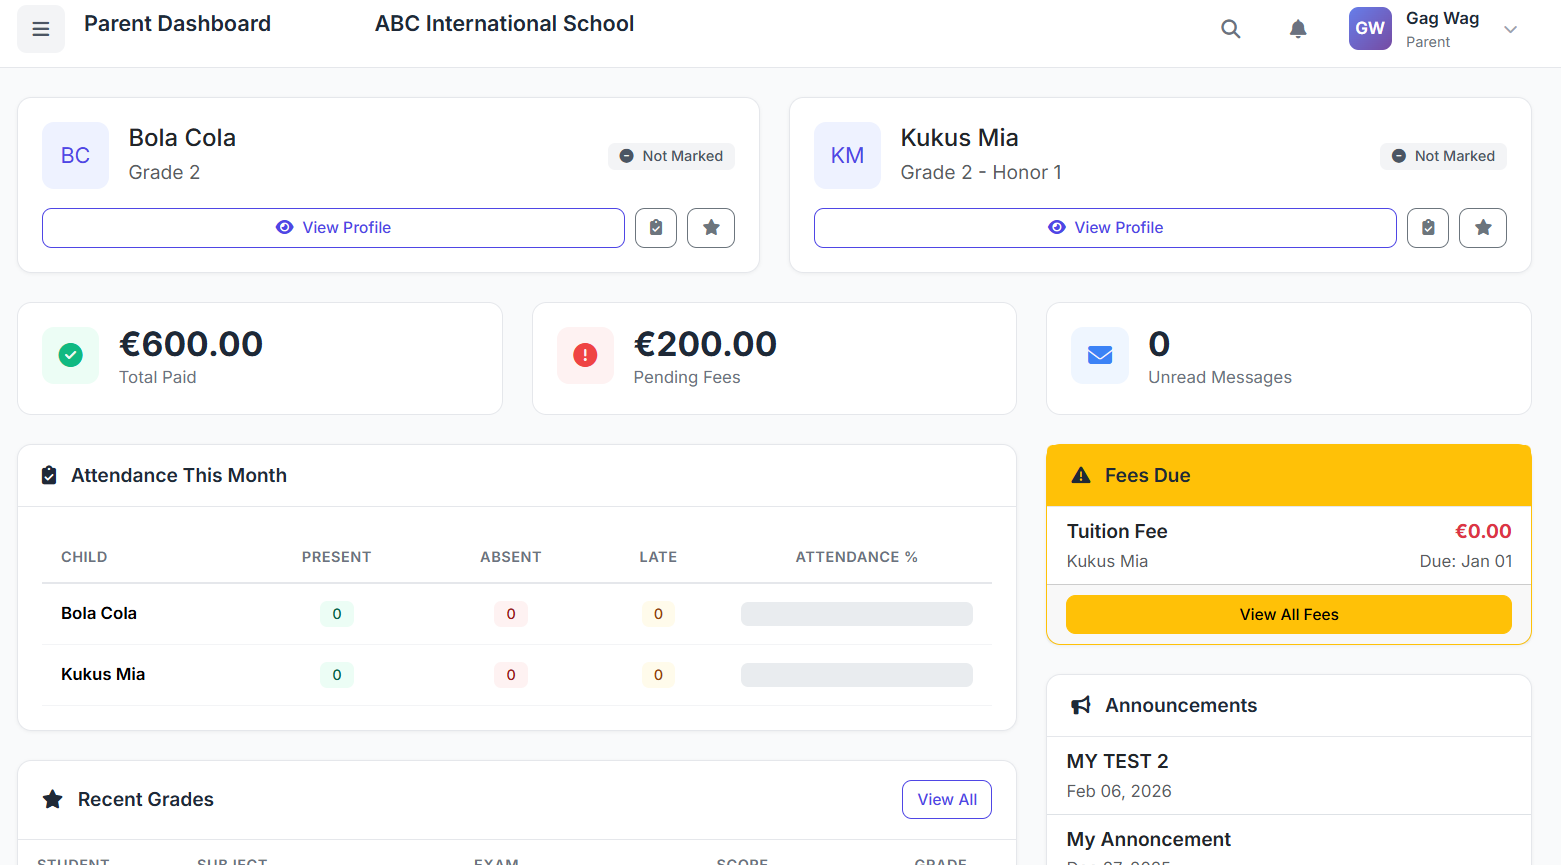The image size is (1561, 865).
Task: Open Bola Cola's grades star icon
Action: click(x=711, y=228)
